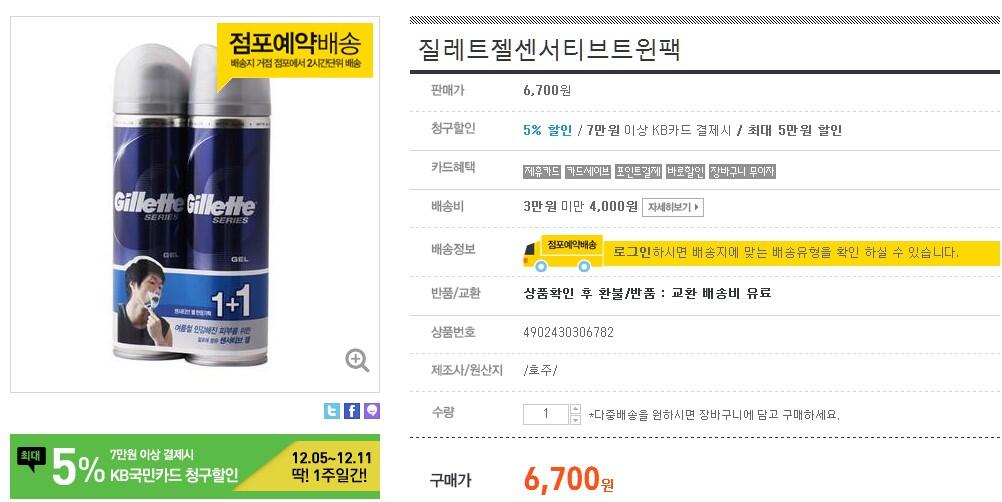Click the 5% 할인 discount link

548,130
